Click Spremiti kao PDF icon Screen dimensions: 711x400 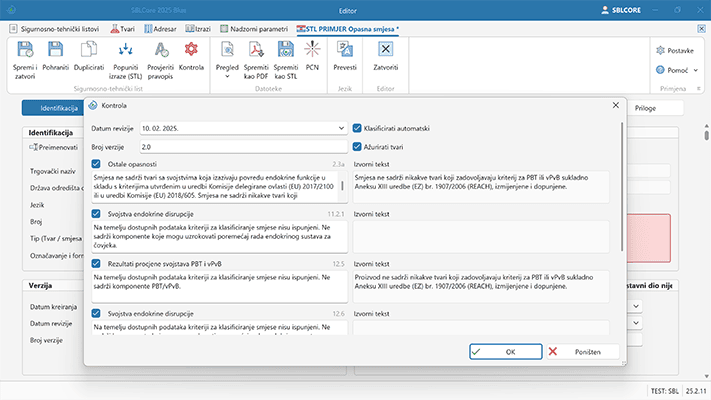258,49
